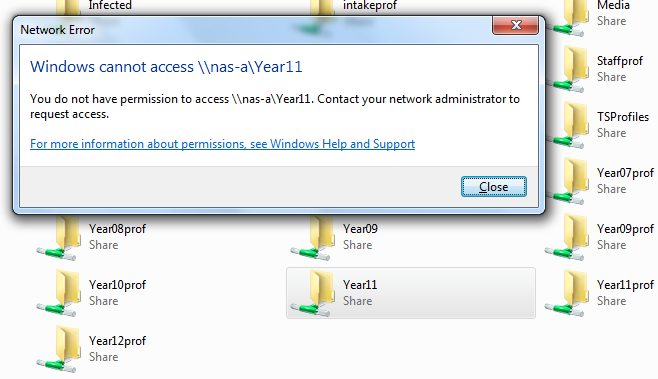Select the Year09 share folder icon

(x=313, y=237)
